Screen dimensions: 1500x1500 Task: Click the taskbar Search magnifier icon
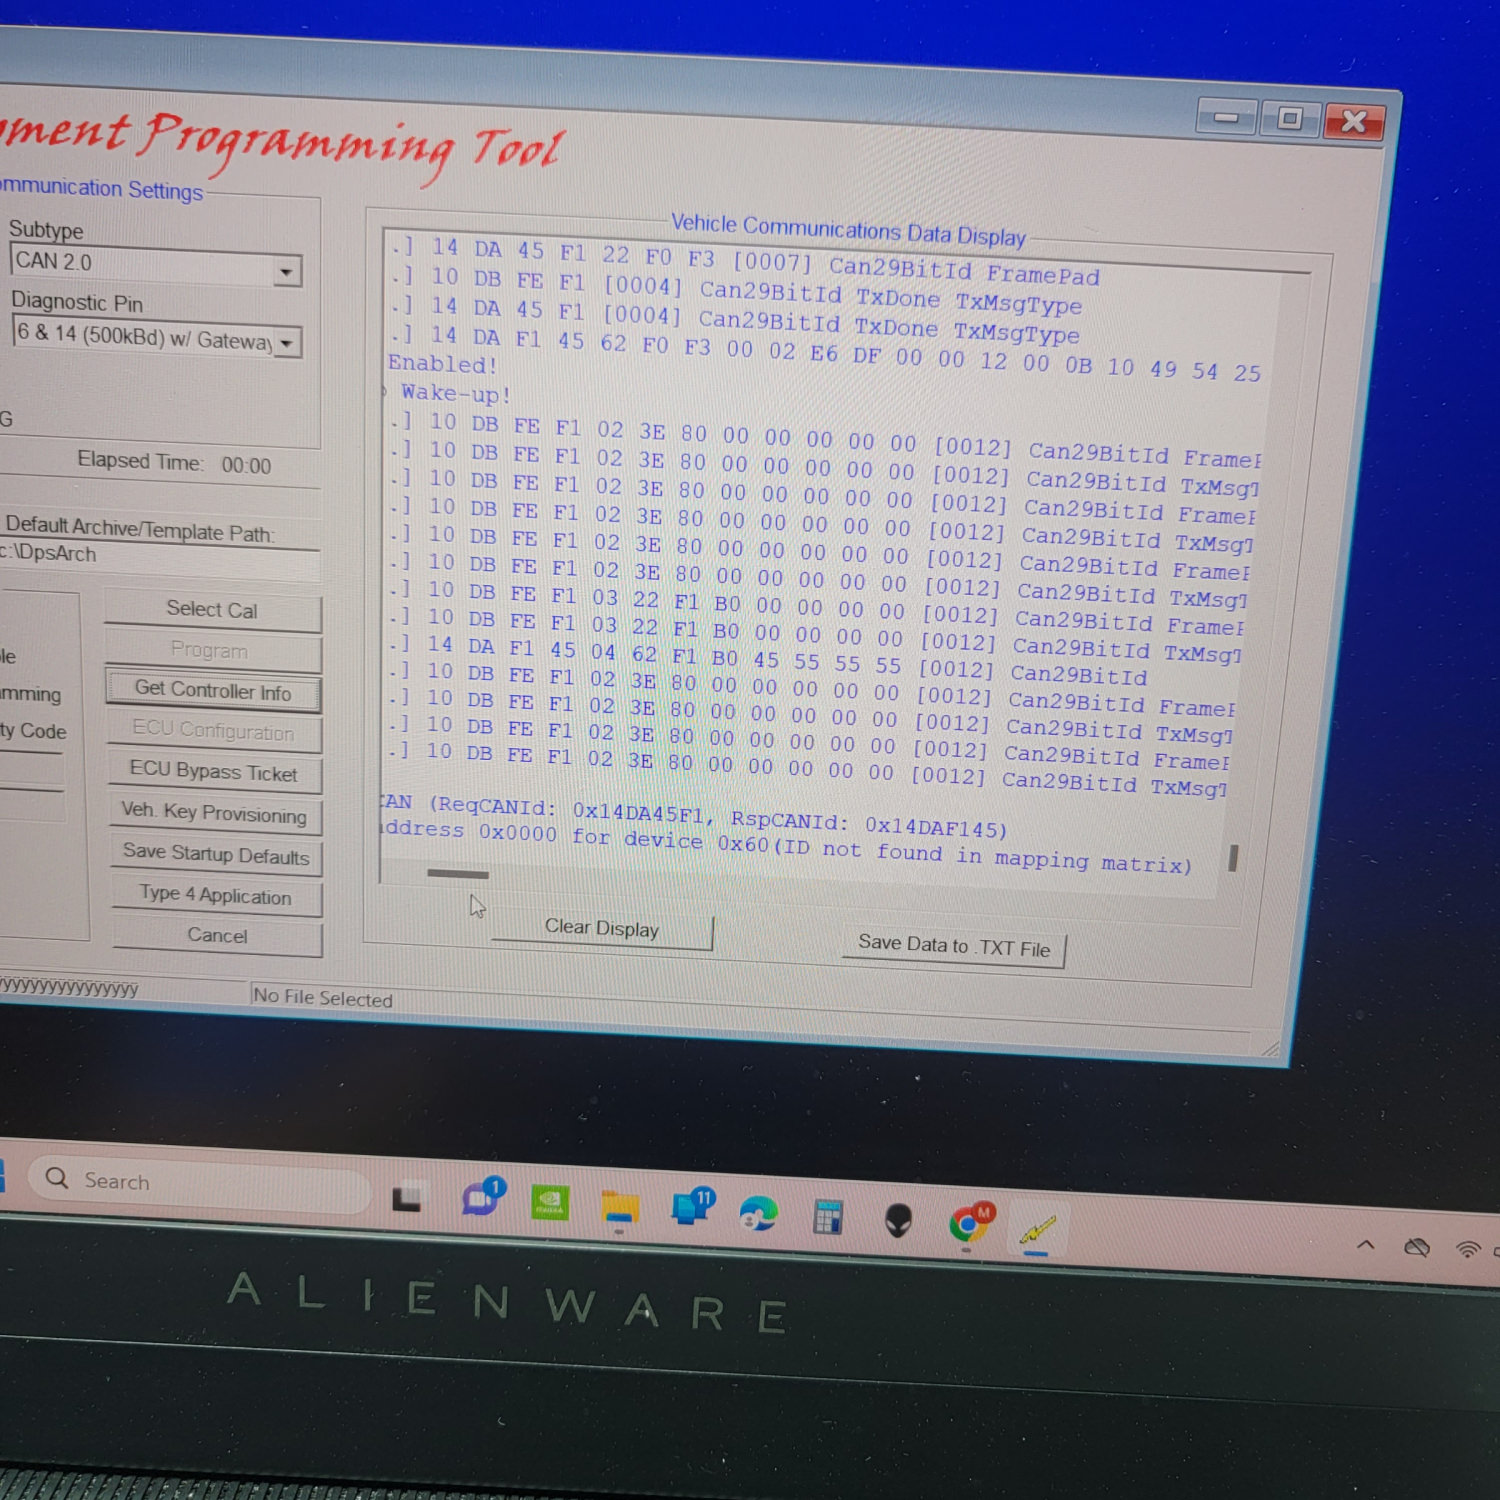pyautogui.click(x=58, y=1178)
